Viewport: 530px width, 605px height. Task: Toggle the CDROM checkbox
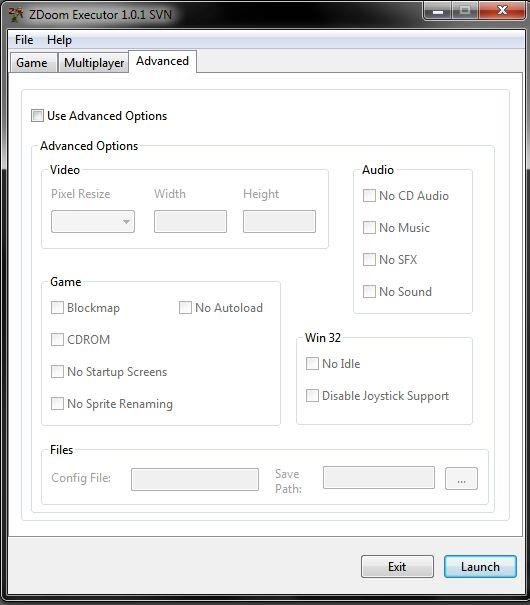coord(57,340)
